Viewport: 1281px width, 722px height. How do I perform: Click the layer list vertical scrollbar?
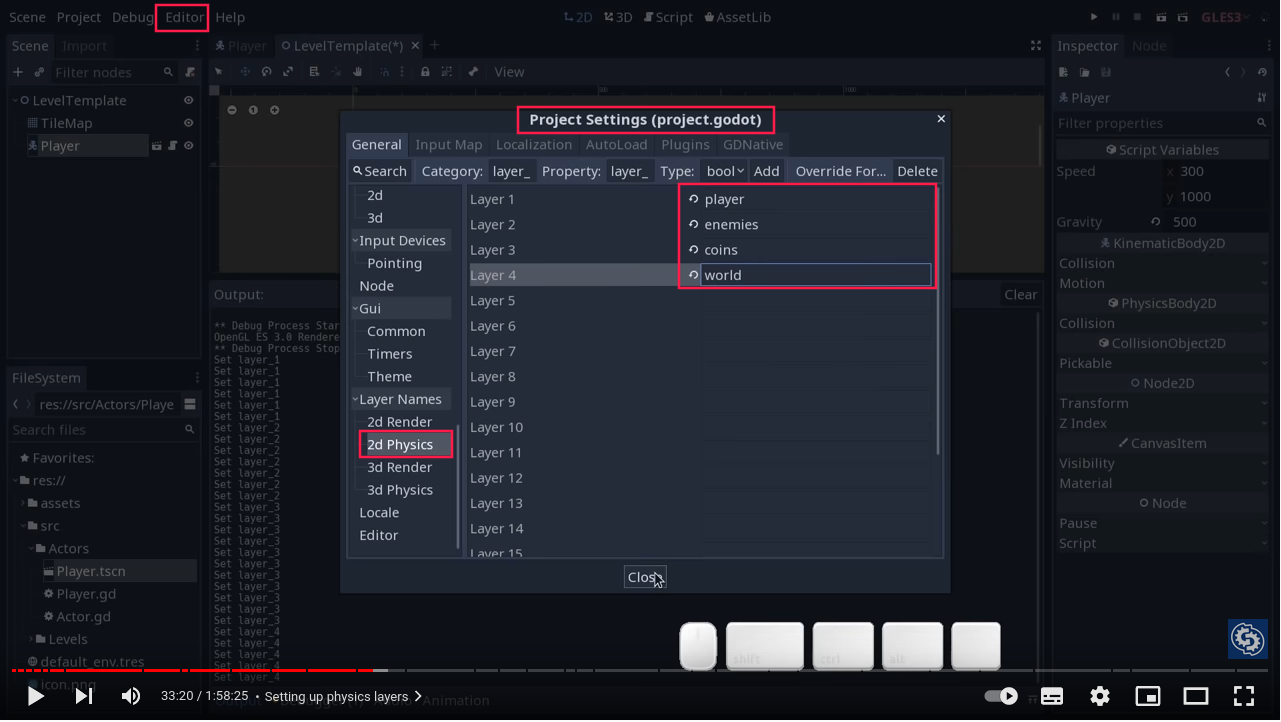click(x=937, y=320)
